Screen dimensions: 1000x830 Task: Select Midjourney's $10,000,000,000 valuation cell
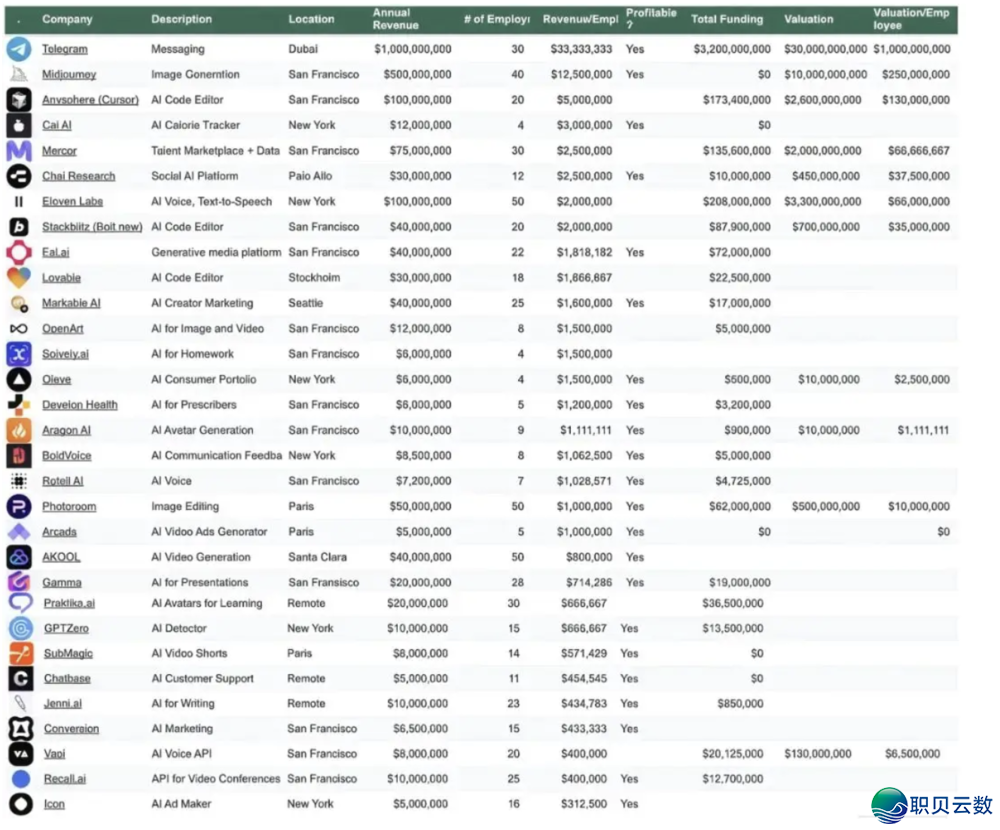[825, 75]
